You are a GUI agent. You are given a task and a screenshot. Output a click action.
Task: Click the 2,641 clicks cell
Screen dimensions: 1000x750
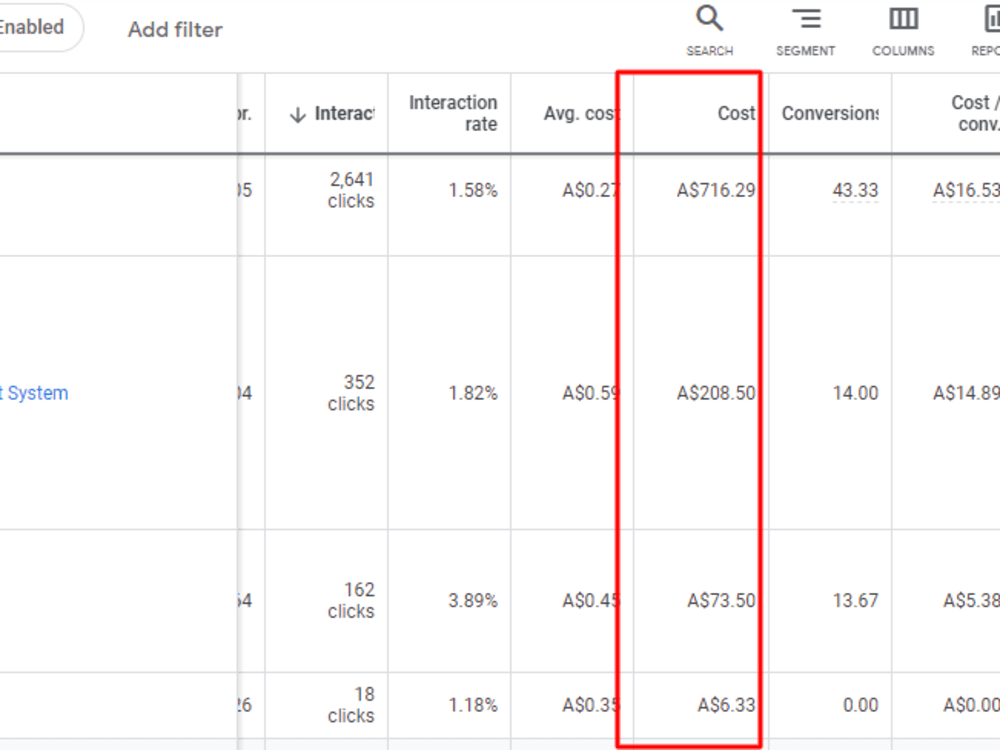point(351,190)
